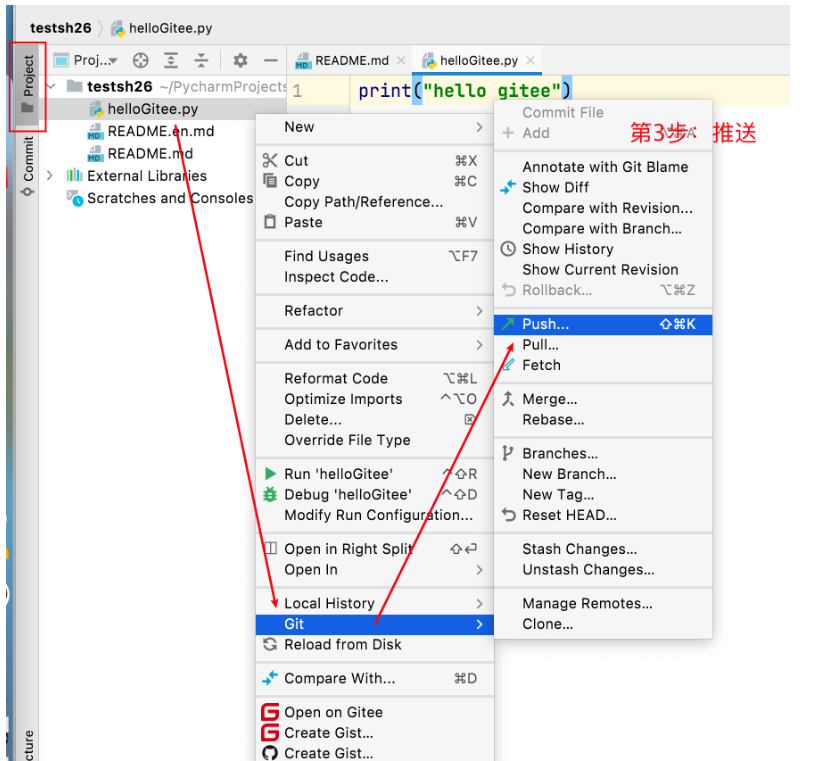Viewport: 819px width, 761px height.
Task: Close the README.md editor tab
Action: click(x=401, y=61)
